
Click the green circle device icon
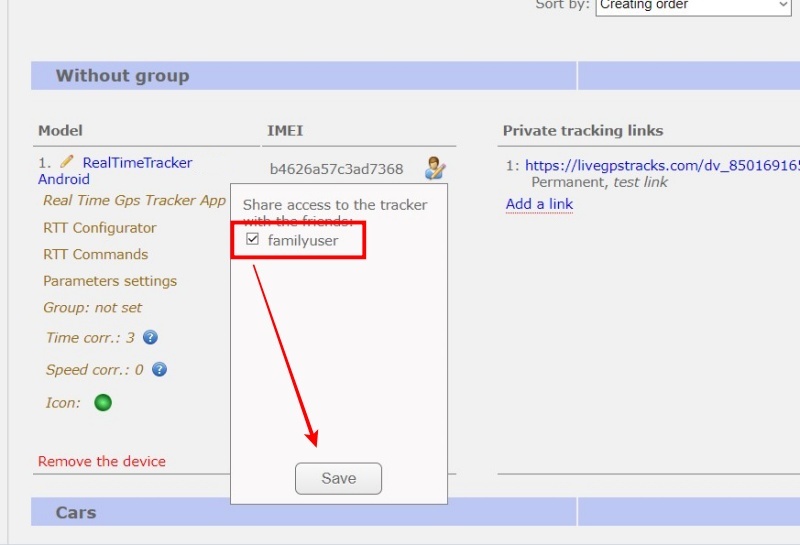(x=103, y=403)
